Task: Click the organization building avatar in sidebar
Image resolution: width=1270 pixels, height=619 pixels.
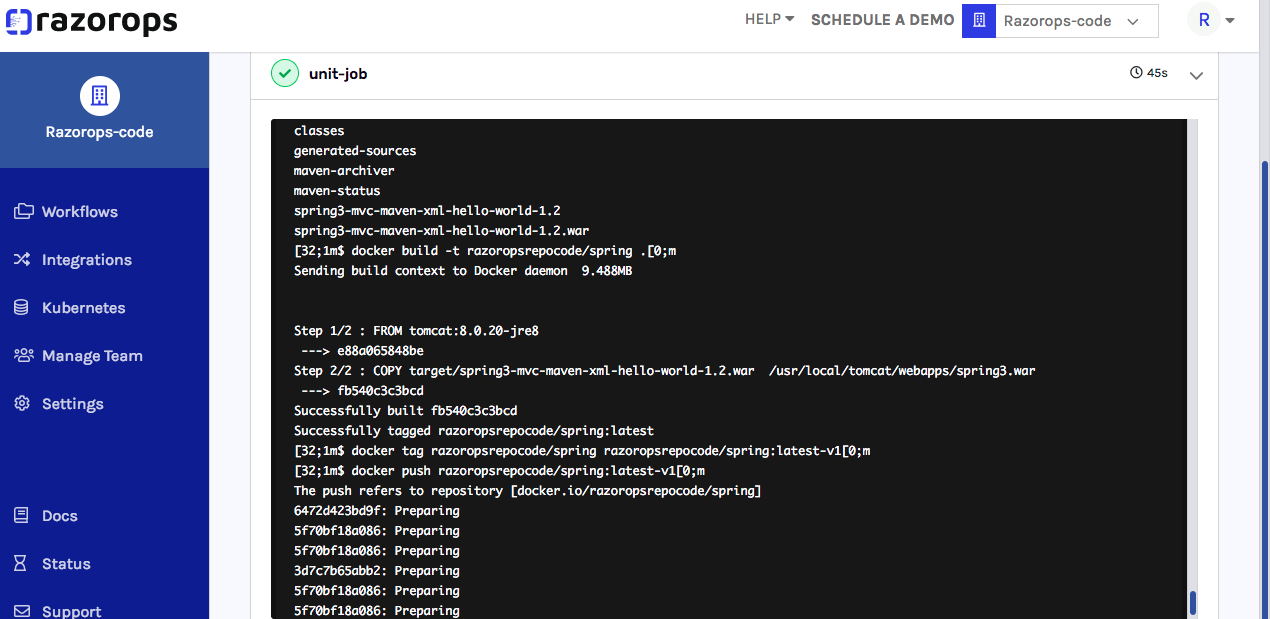Action: click(x=100, y=96)
